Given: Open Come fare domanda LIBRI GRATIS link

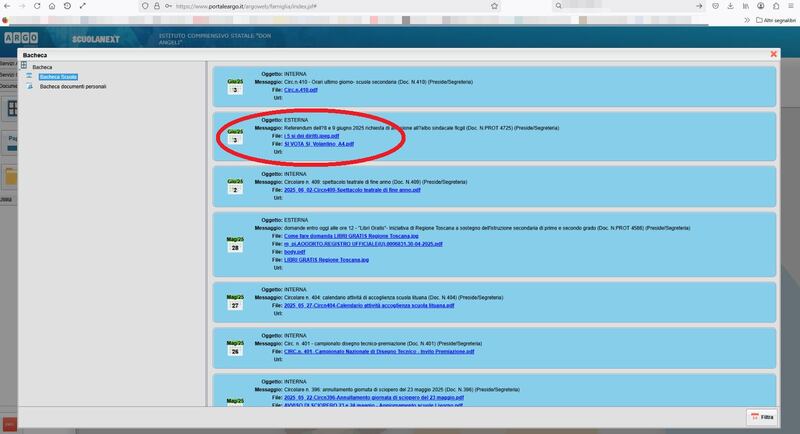Looking at the screenshot, I should click(351, 236).
